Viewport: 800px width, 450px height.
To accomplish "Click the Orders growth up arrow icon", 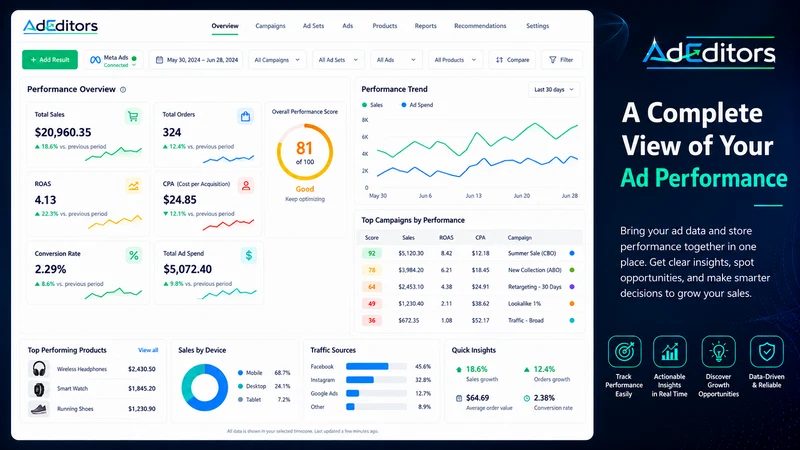I will [527, 369].
